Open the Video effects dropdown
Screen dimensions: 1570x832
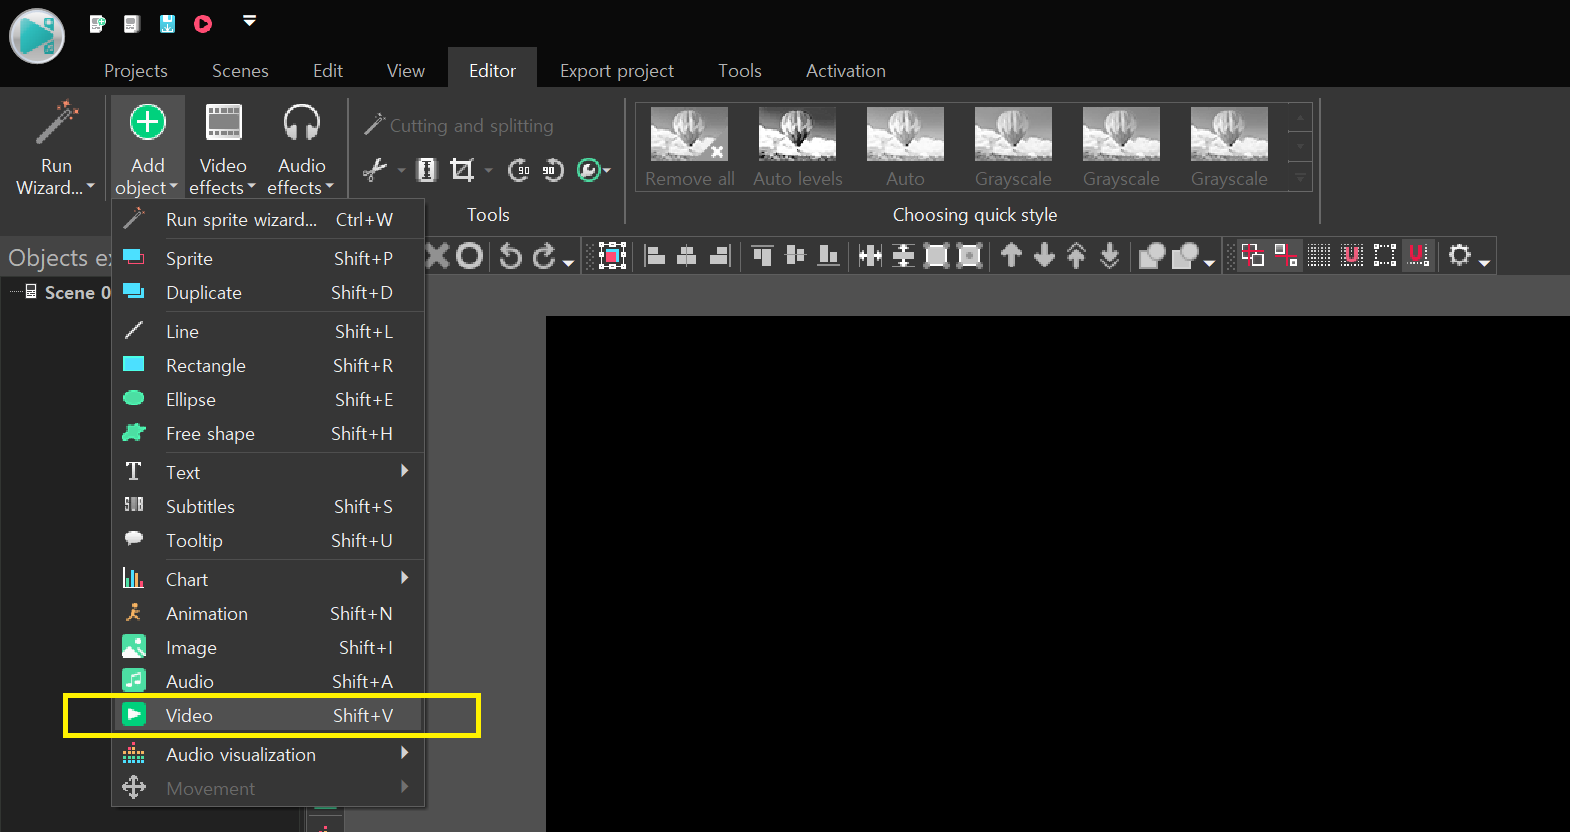(x=223, y=150)
